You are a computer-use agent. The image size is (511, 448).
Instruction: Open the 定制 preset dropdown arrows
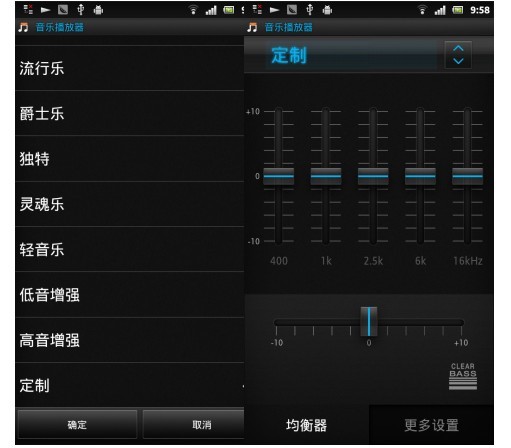(x=458, y=55)
